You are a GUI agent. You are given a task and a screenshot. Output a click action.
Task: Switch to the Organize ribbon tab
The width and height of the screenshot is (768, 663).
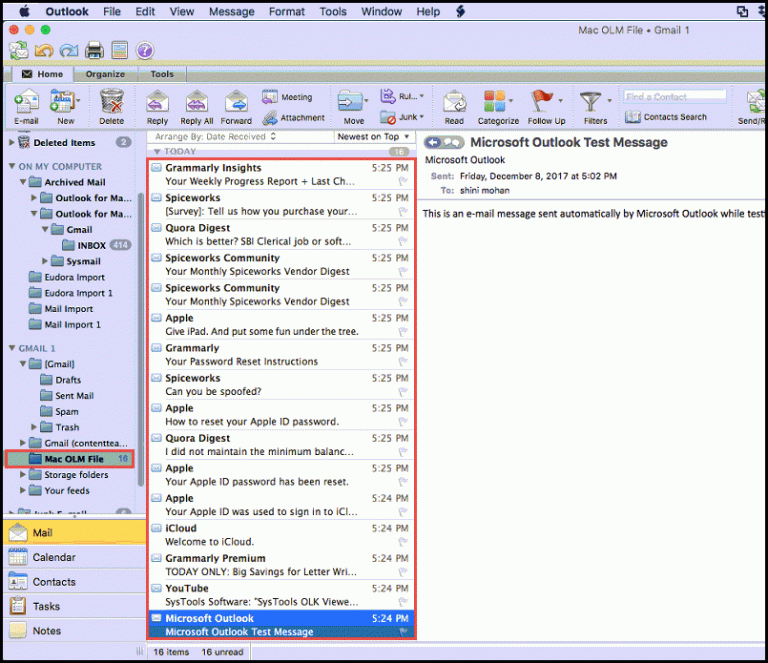click(105, 74)
